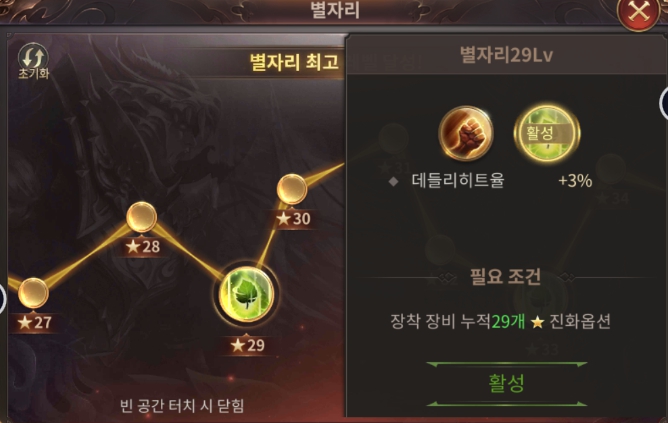This screenshot has height=423, width=668.
Task: Select the star 28 gold node
Action: click(142, 217)
